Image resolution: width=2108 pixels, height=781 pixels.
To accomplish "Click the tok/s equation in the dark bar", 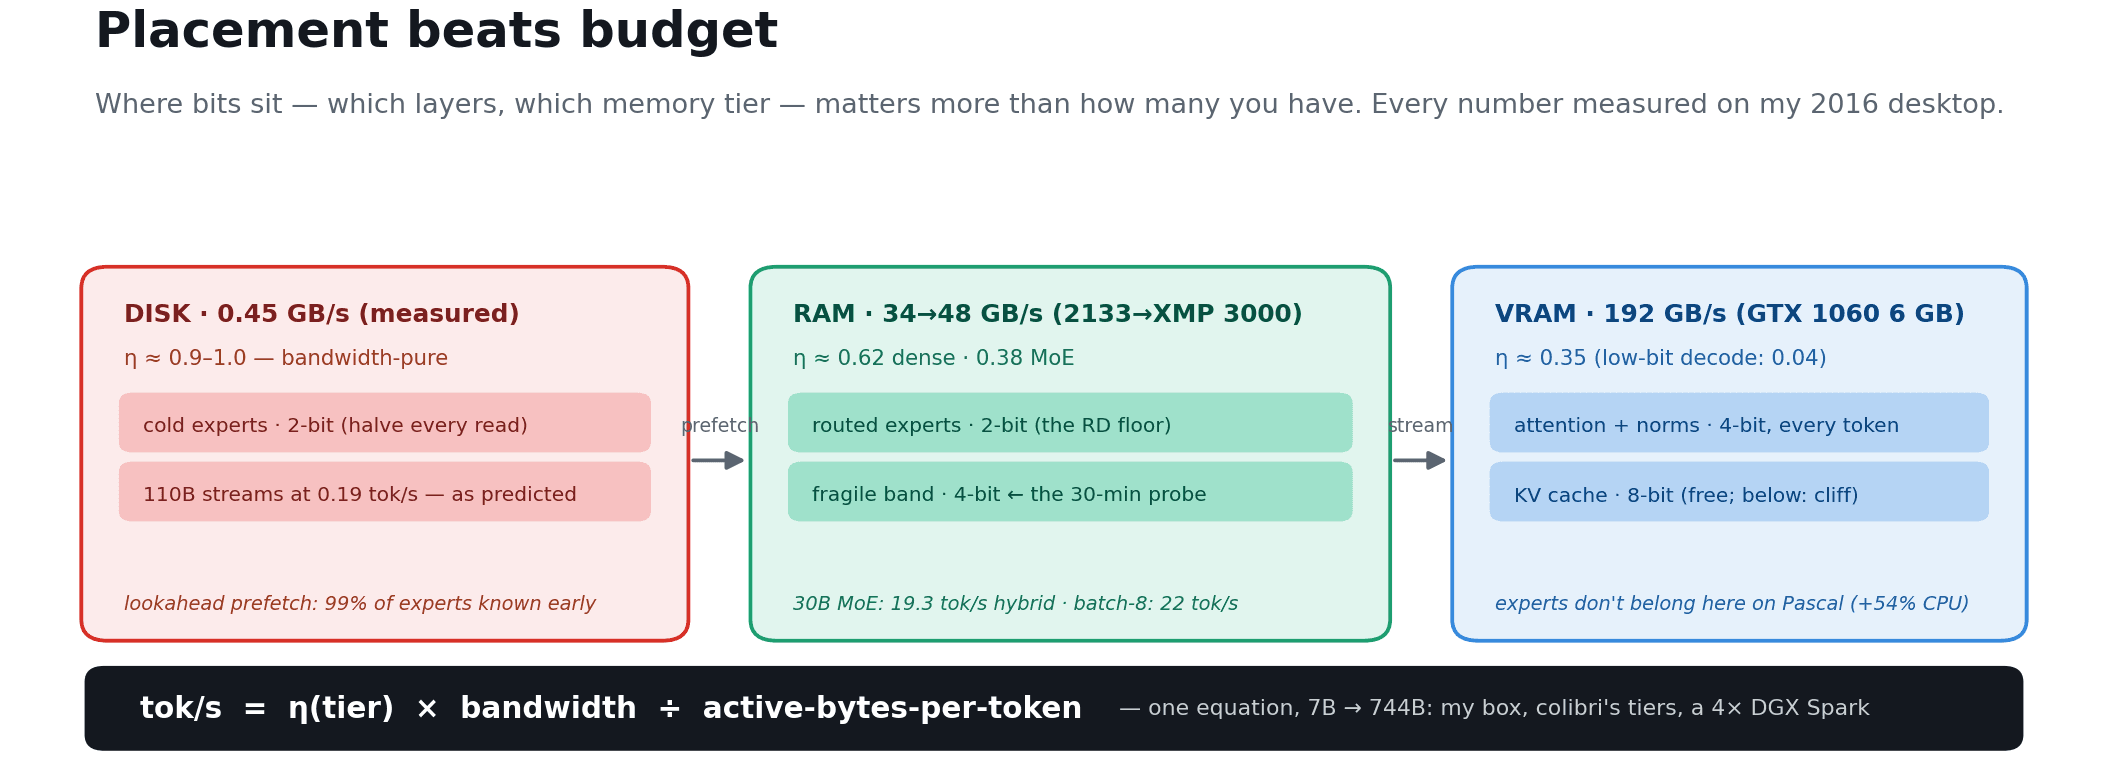I will tap(611, 708).
